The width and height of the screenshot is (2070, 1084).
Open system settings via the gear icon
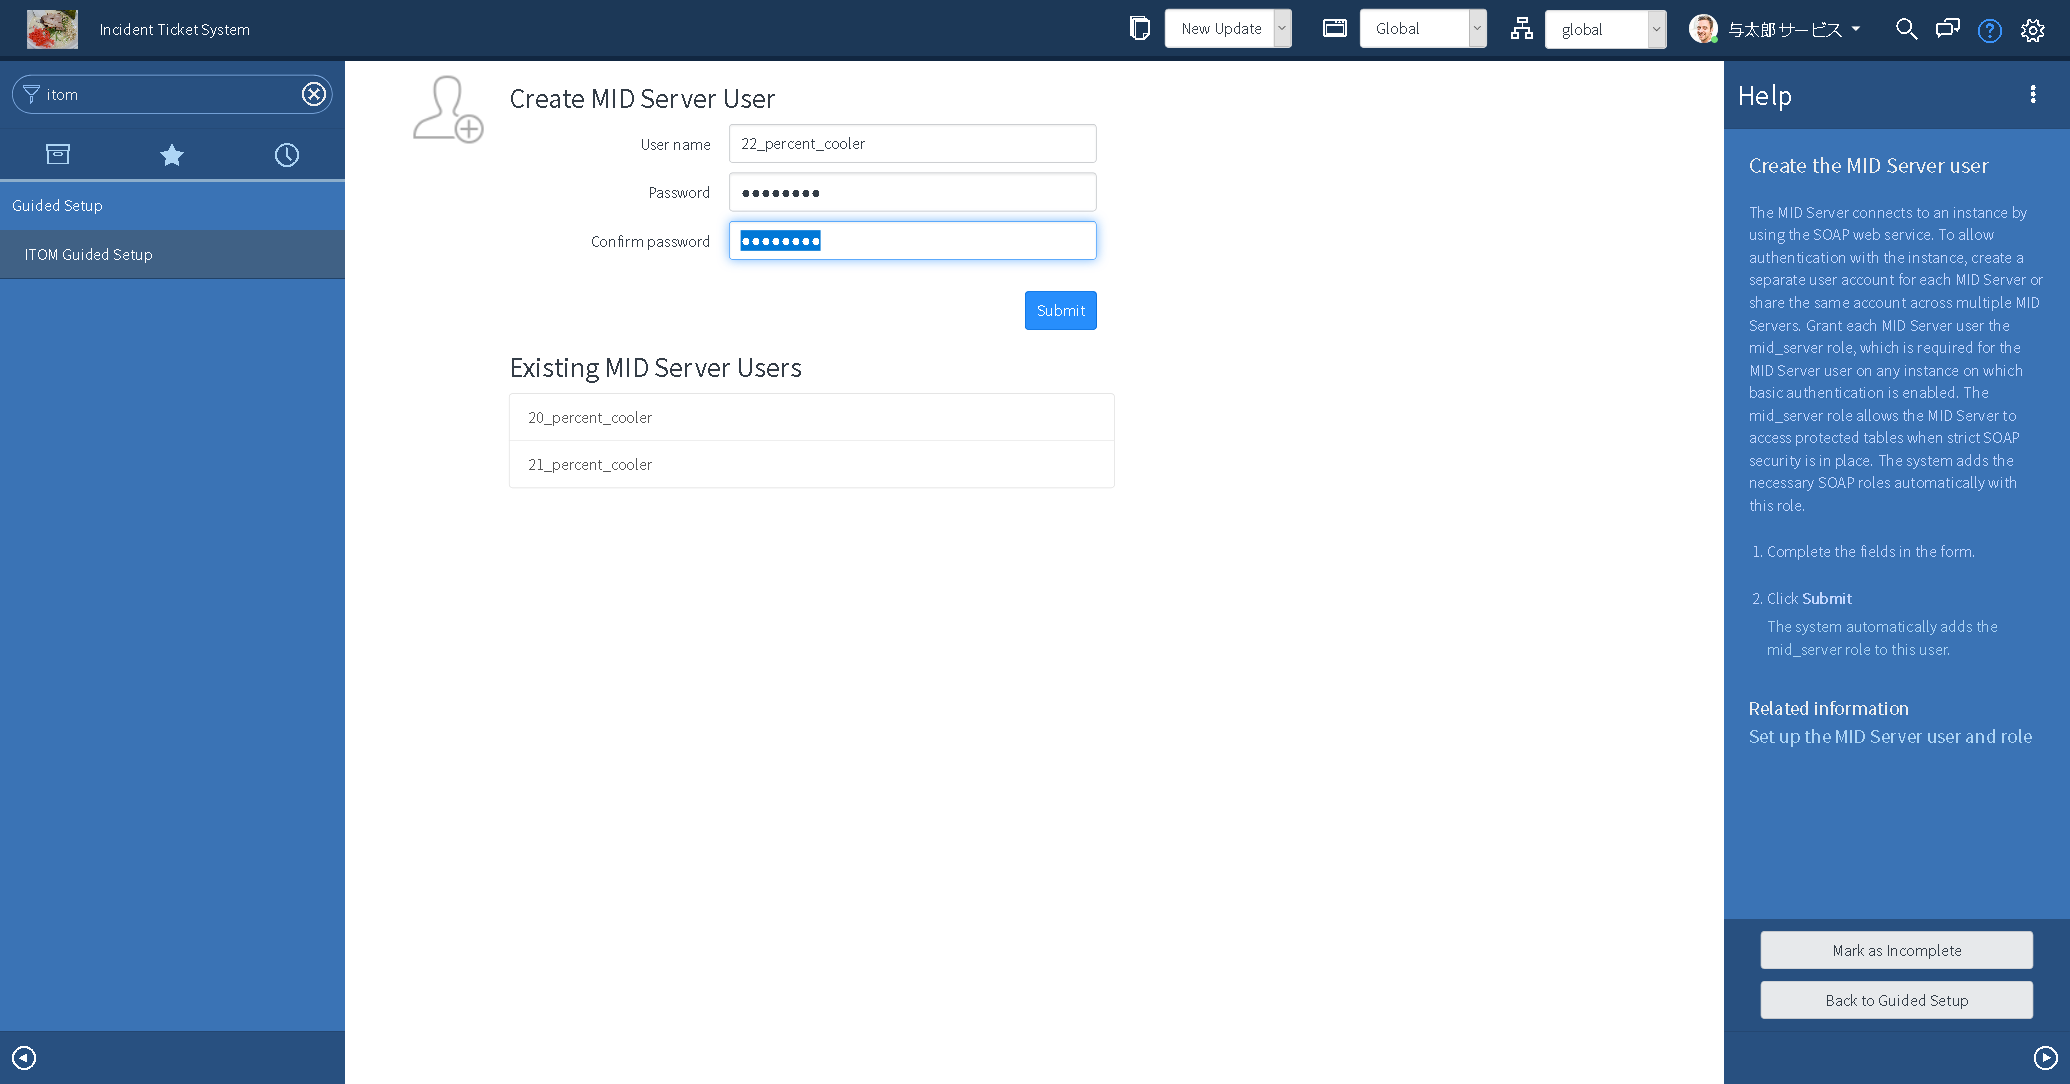[x=2032, y=30]
